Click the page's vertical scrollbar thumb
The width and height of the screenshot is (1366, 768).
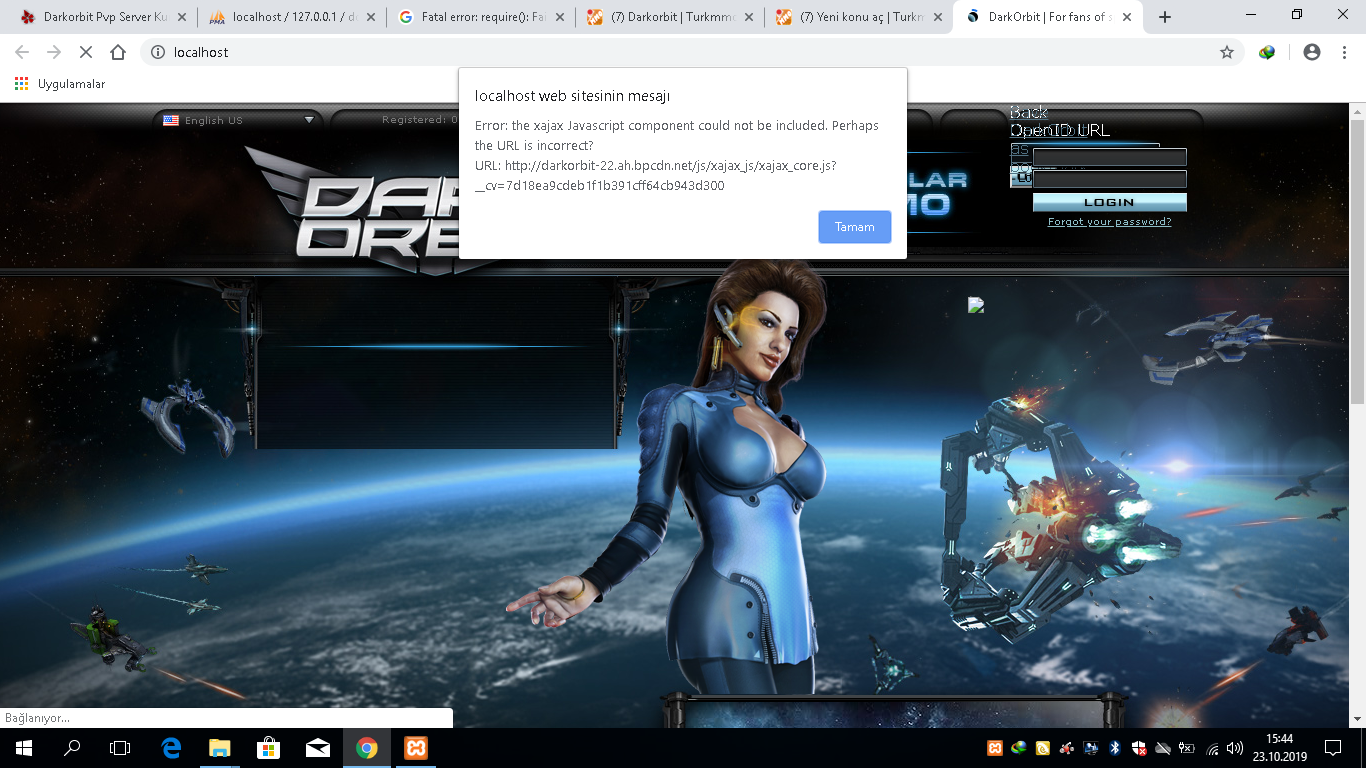click(1358, 260)
